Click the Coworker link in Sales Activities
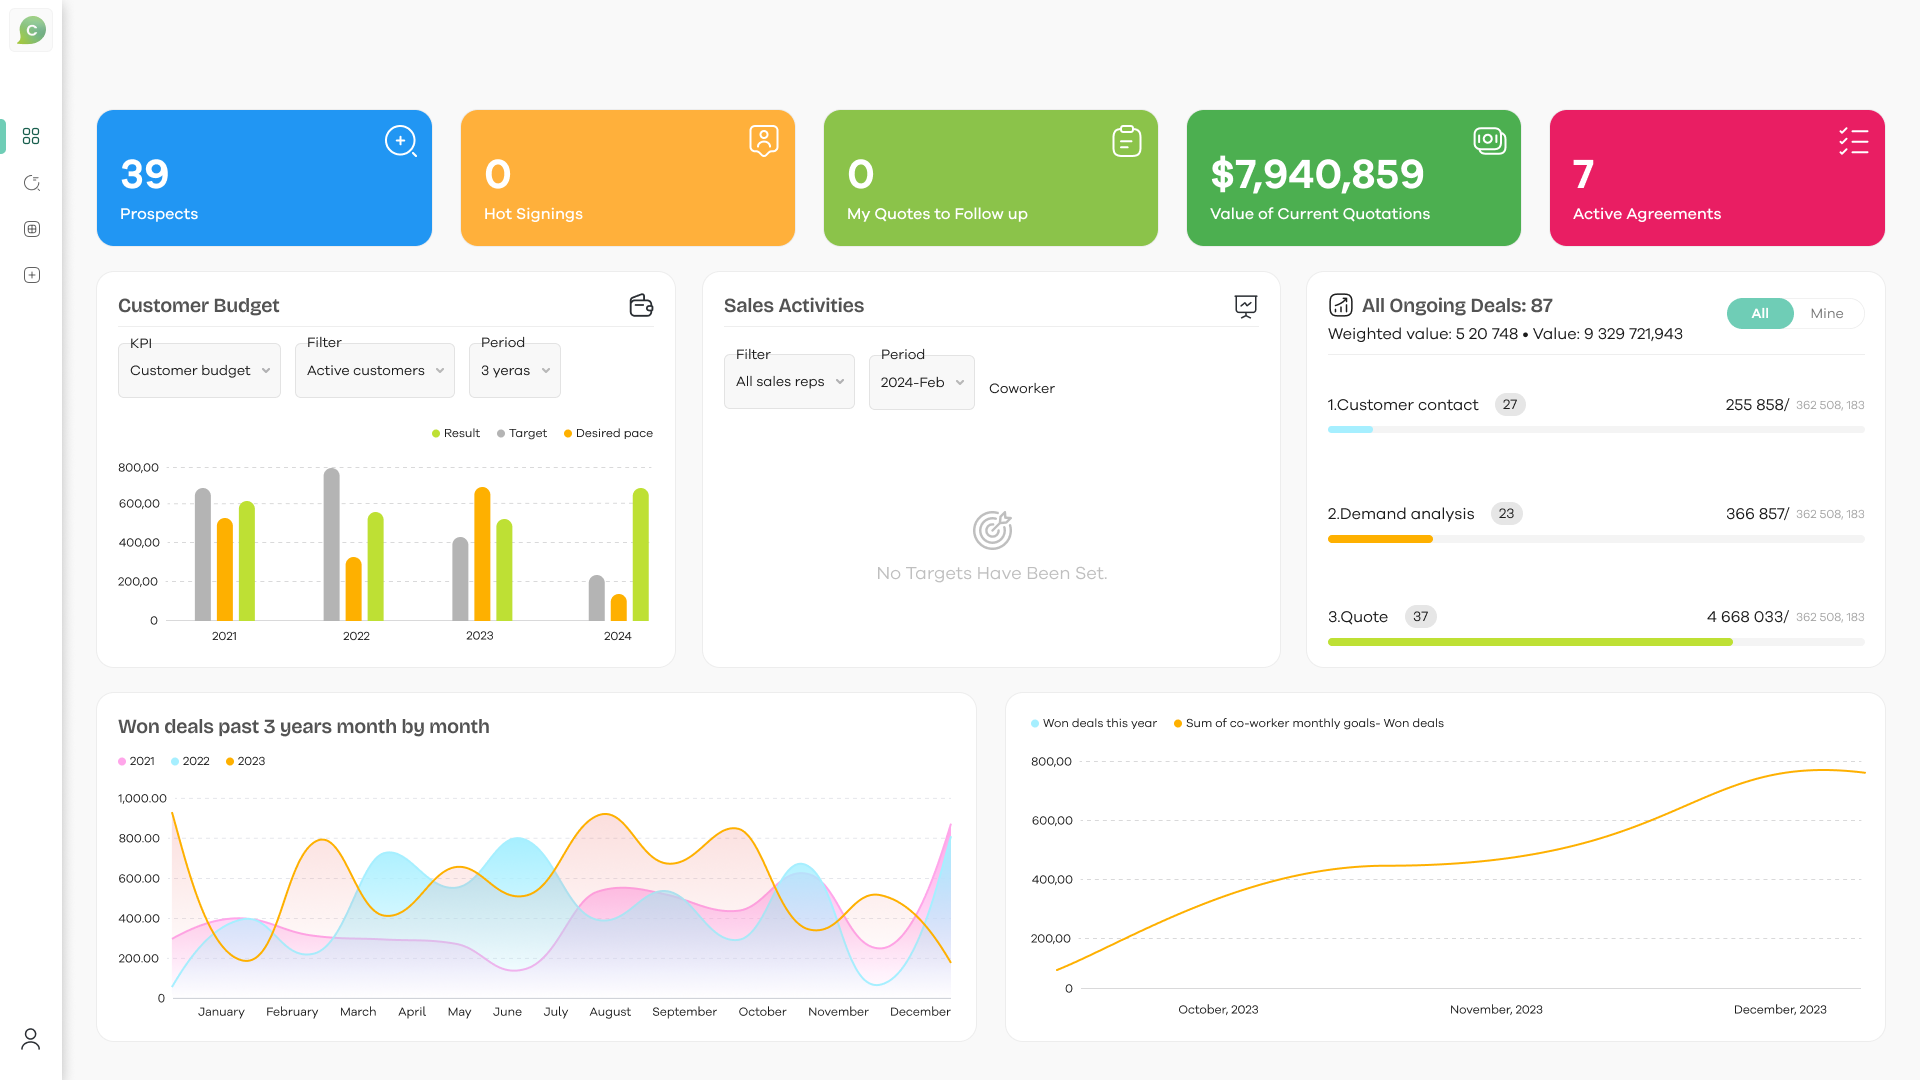 point(1021,388)
